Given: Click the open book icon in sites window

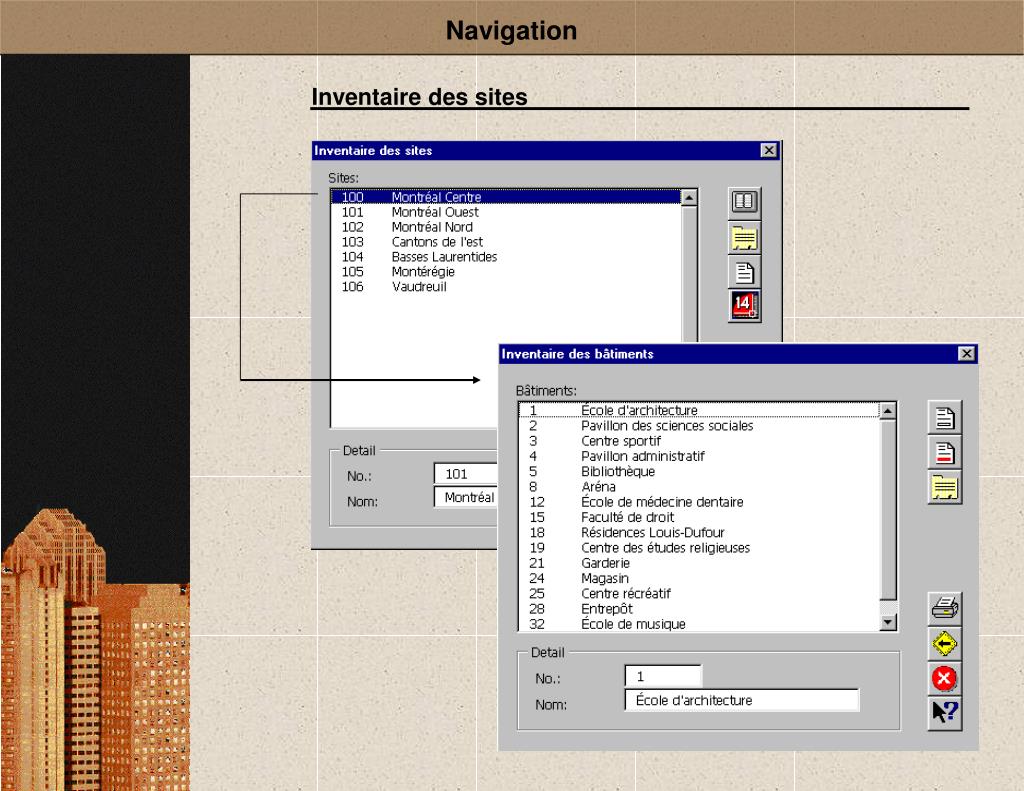Looking at the screenshot, I should point(744,202).
